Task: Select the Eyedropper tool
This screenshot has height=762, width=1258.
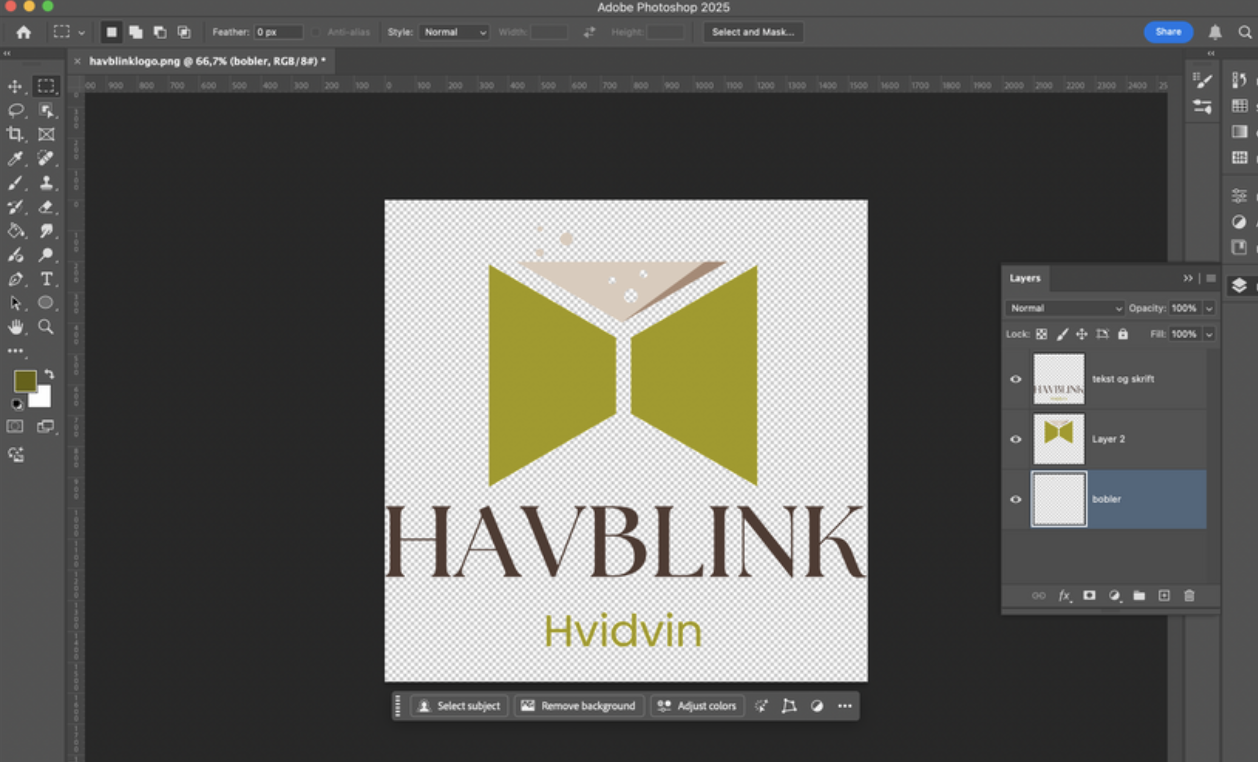Action: (x=15, y=158)
